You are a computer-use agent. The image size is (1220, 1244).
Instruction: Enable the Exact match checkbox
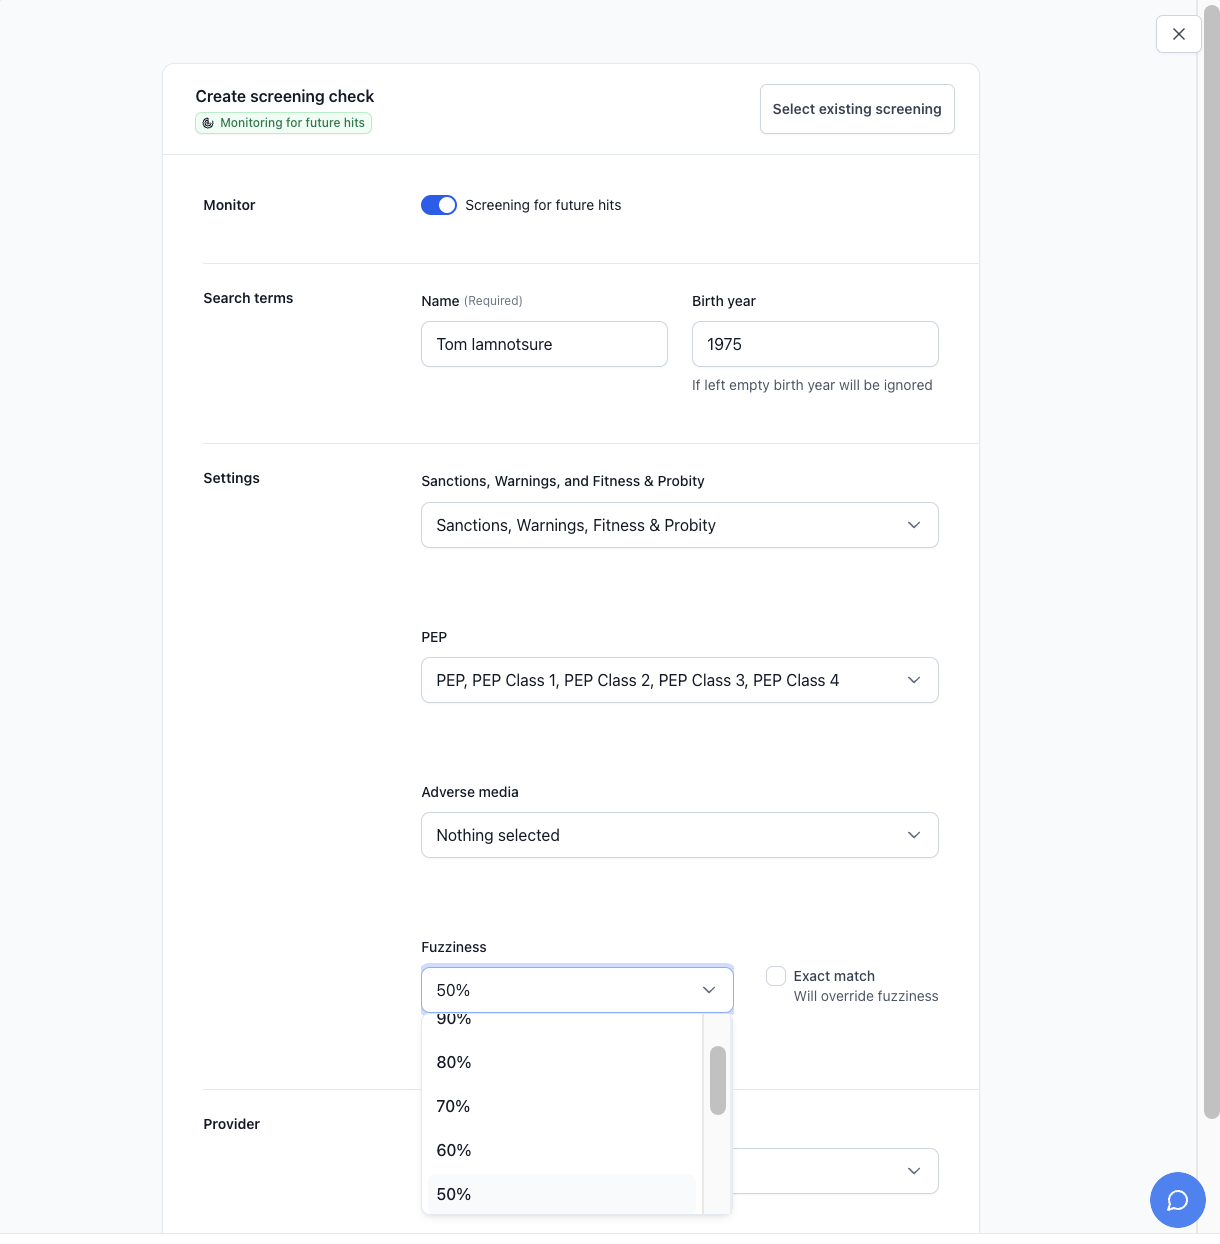[x=776, y=976]
